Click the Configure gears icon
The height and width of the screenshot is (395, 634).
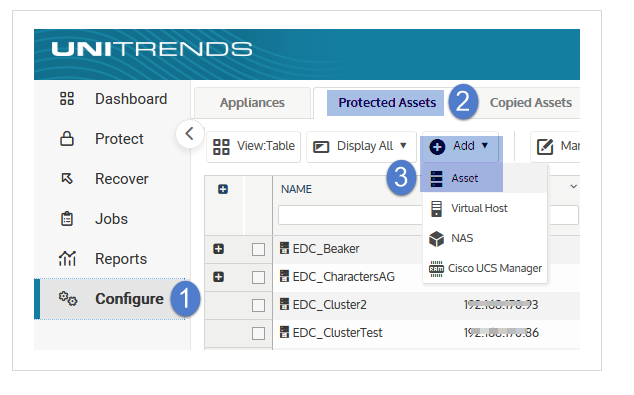coord(68,298)
